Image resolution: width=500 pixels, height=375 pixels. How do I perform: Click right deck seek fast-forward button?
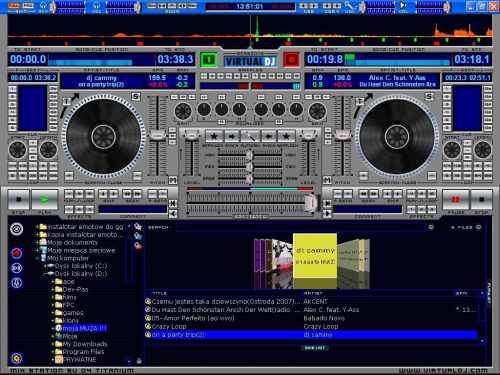[374, 194]
